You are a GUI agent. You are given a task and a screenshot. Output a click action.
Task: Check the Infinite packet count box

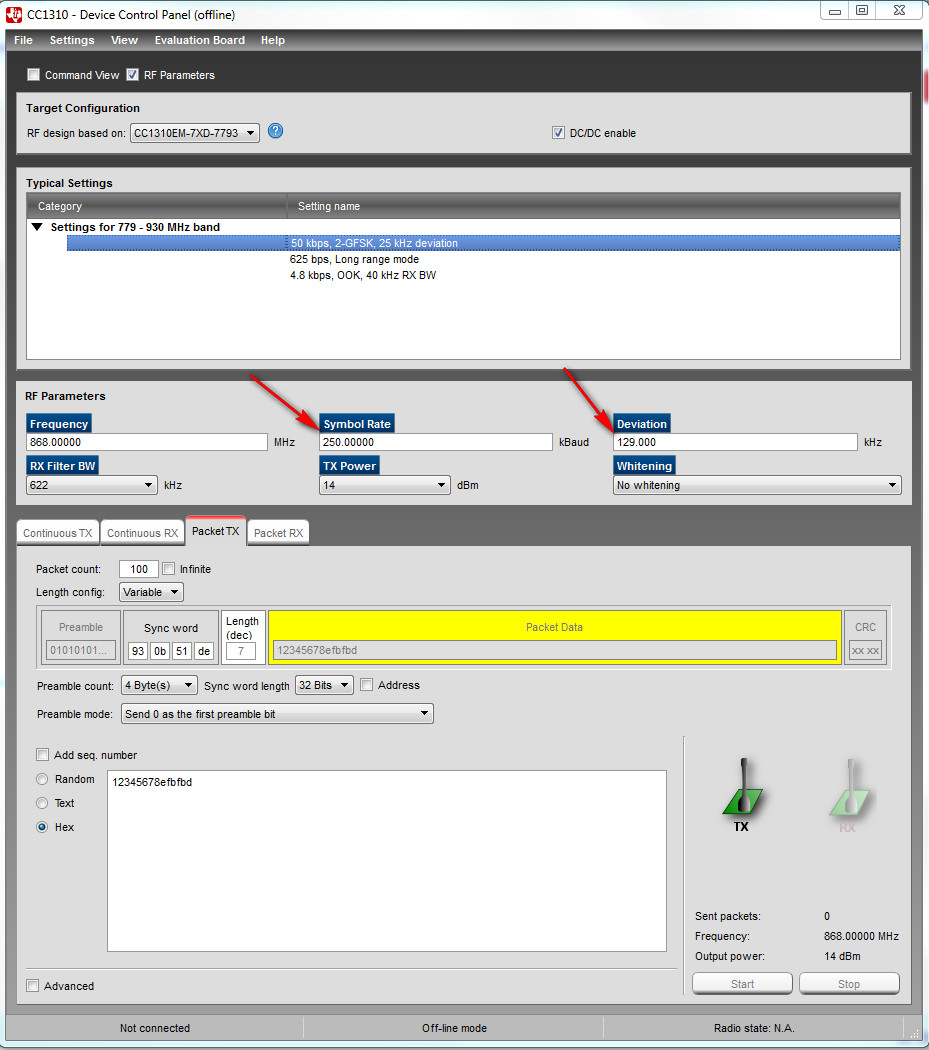169,569
